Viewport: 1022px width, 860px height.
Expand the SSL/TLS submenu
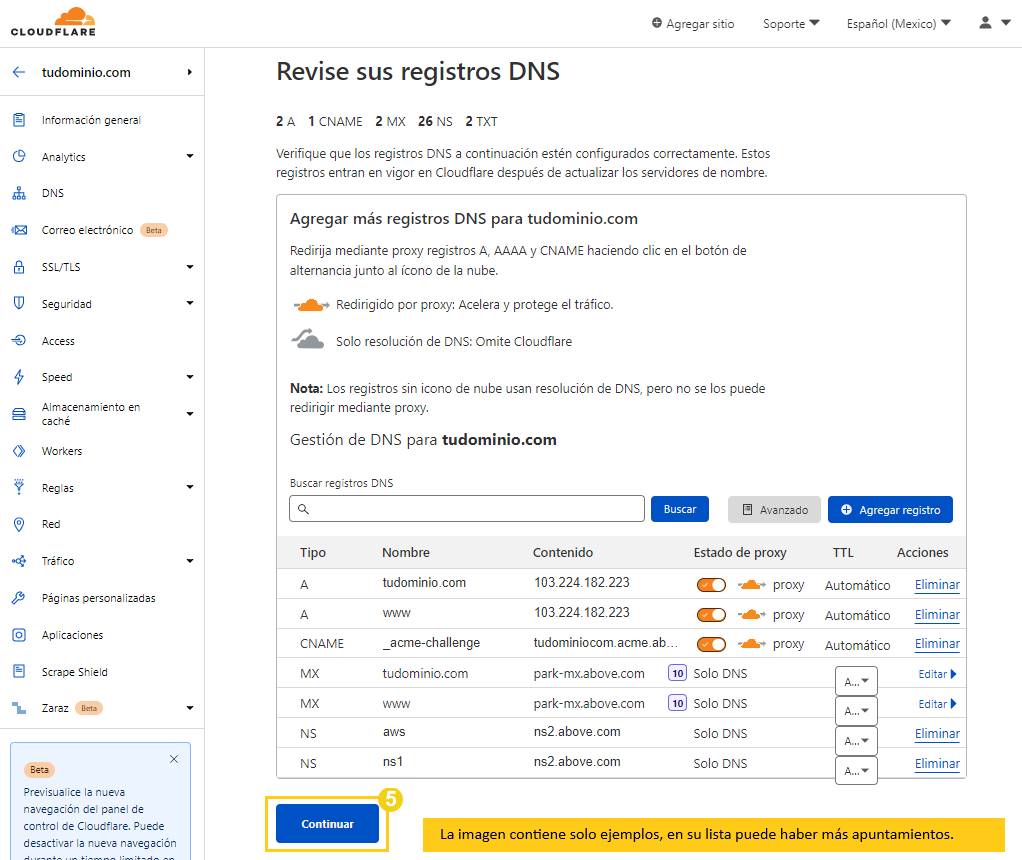(x=190, y=267)
